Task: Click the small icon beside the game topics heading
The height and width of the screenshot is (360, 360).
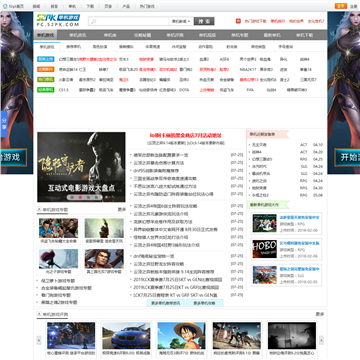Action: point(39,210)
